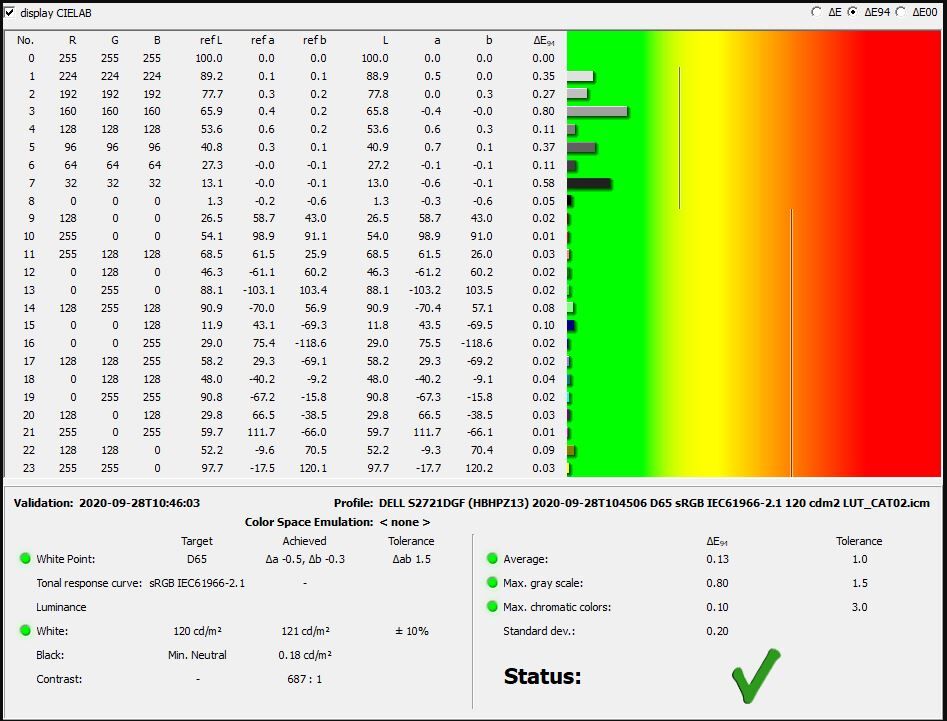Click the dark bar for patch 7

pos(589,183)
